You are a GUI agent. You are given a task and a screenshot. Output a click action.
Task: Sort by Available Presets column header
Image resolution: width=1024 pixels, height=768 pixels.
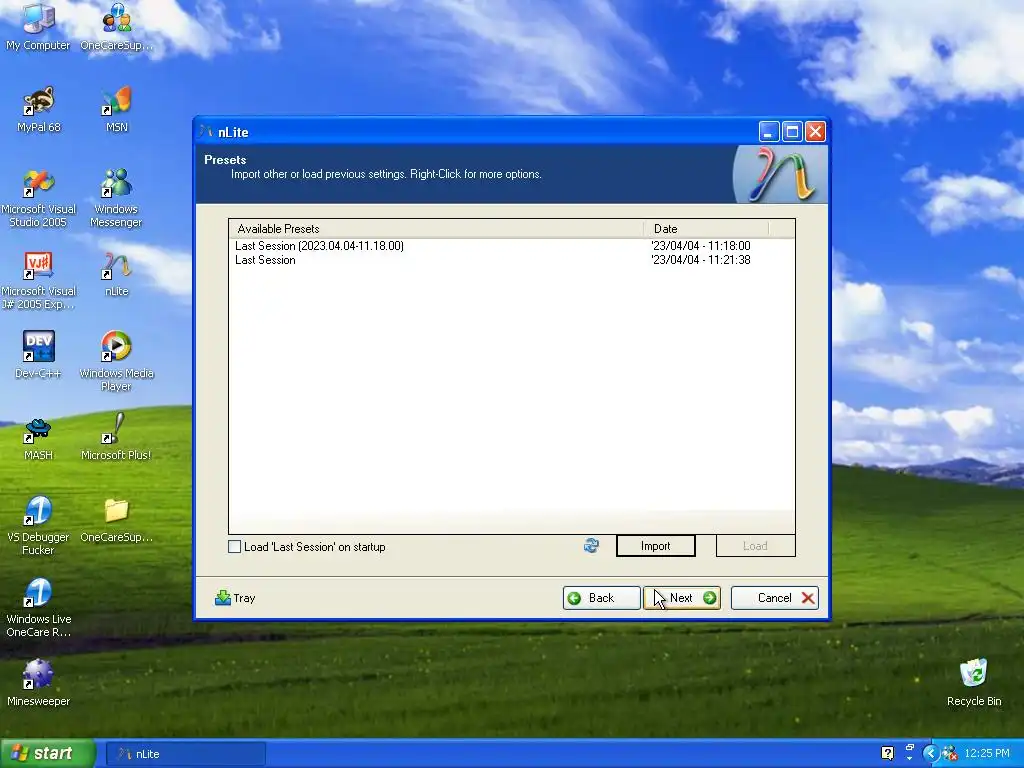(x=436, y=229)
